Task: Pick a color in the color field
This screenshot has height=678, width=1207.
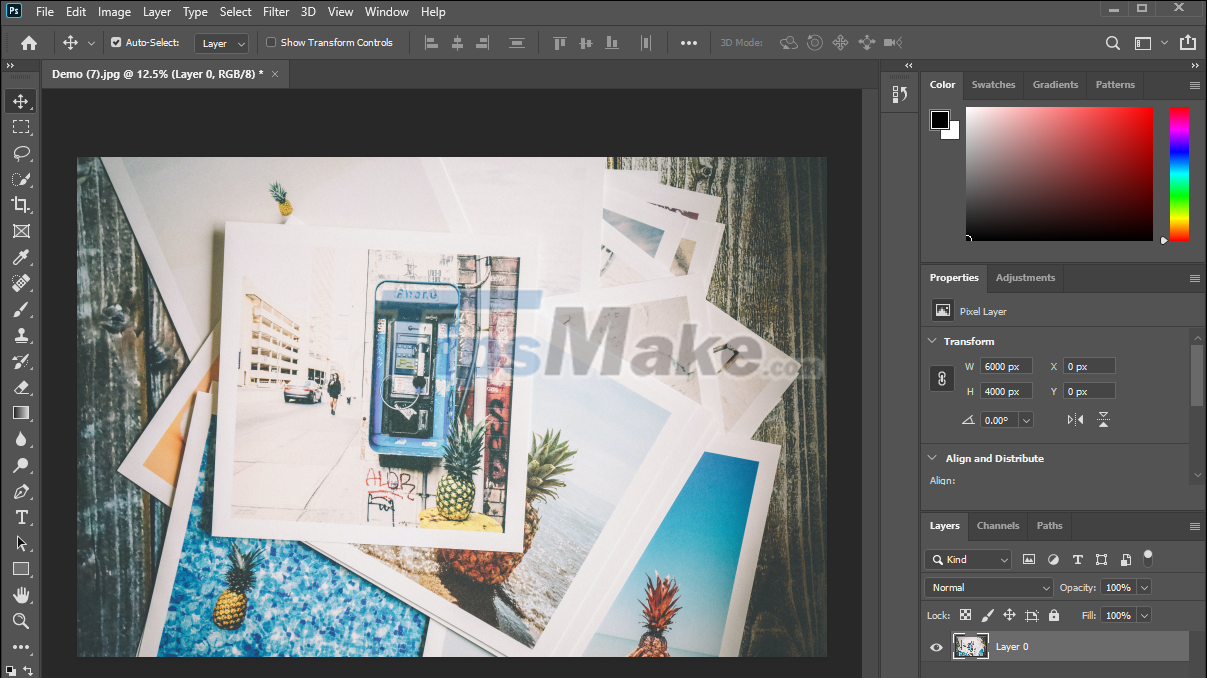Action: pos(1059,174)
